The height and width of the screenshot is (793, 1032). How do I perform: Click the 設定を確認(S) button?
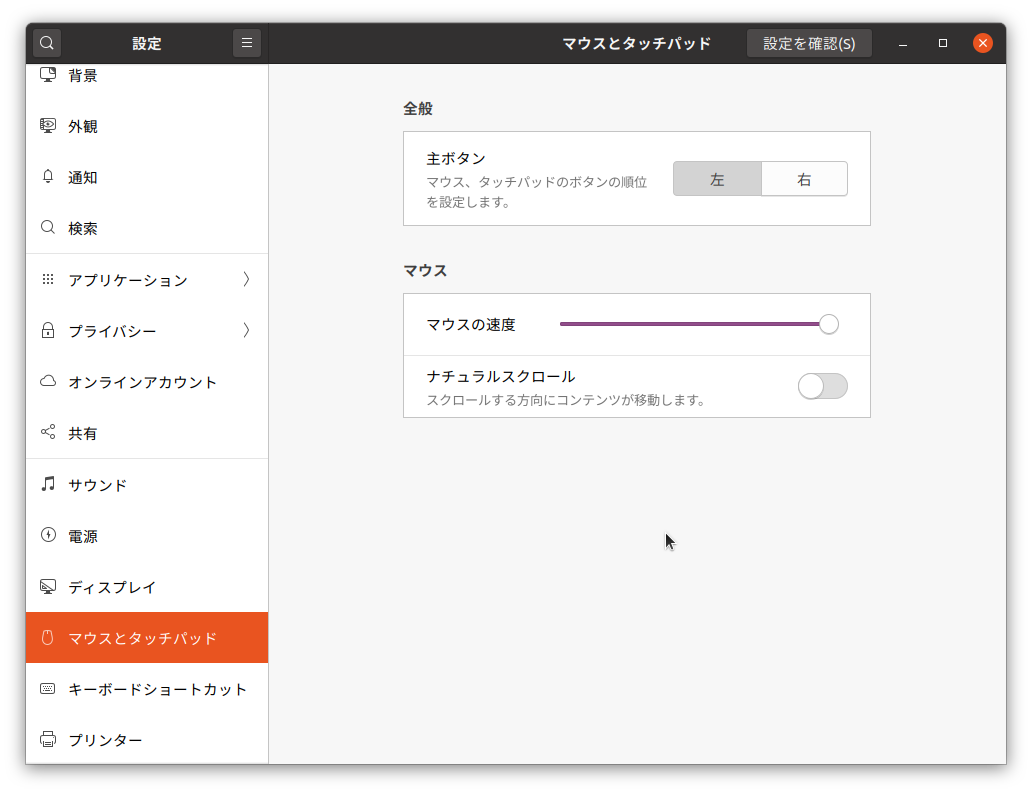(x=809, y=43)
